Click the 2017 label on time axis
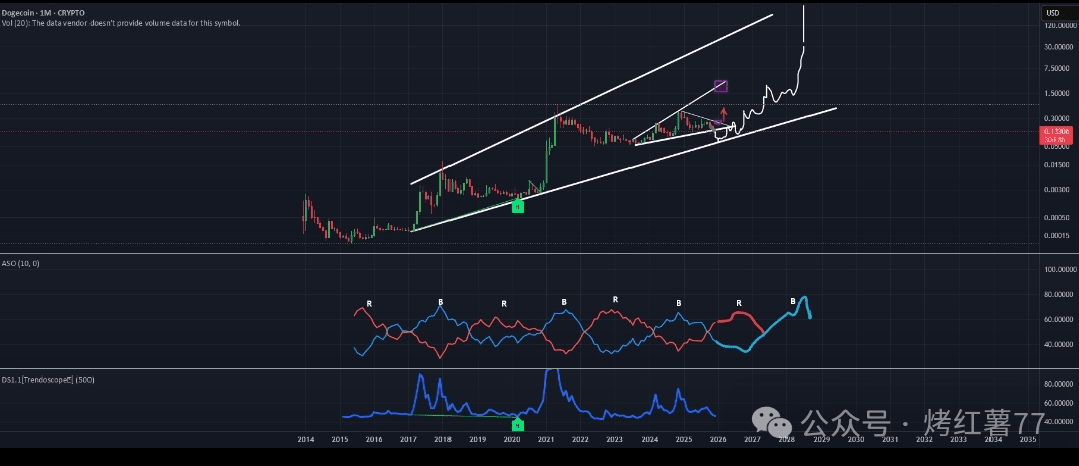Image resolution: width=1079 pixels, height=466 pixels. (x=408, y=439)
